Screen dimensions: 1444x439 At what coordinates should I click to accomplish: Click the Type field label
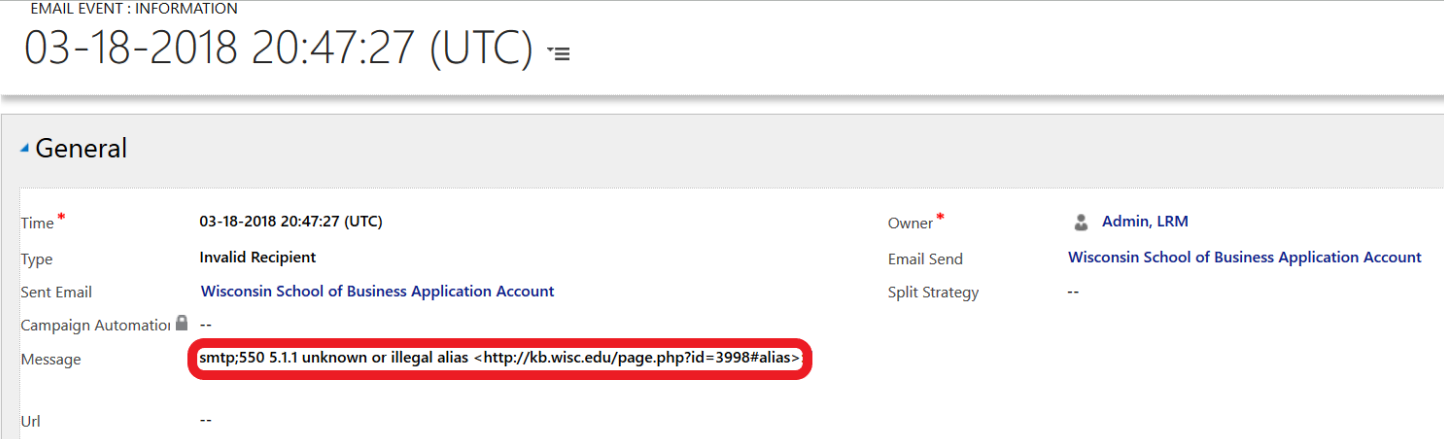(36, 259)
